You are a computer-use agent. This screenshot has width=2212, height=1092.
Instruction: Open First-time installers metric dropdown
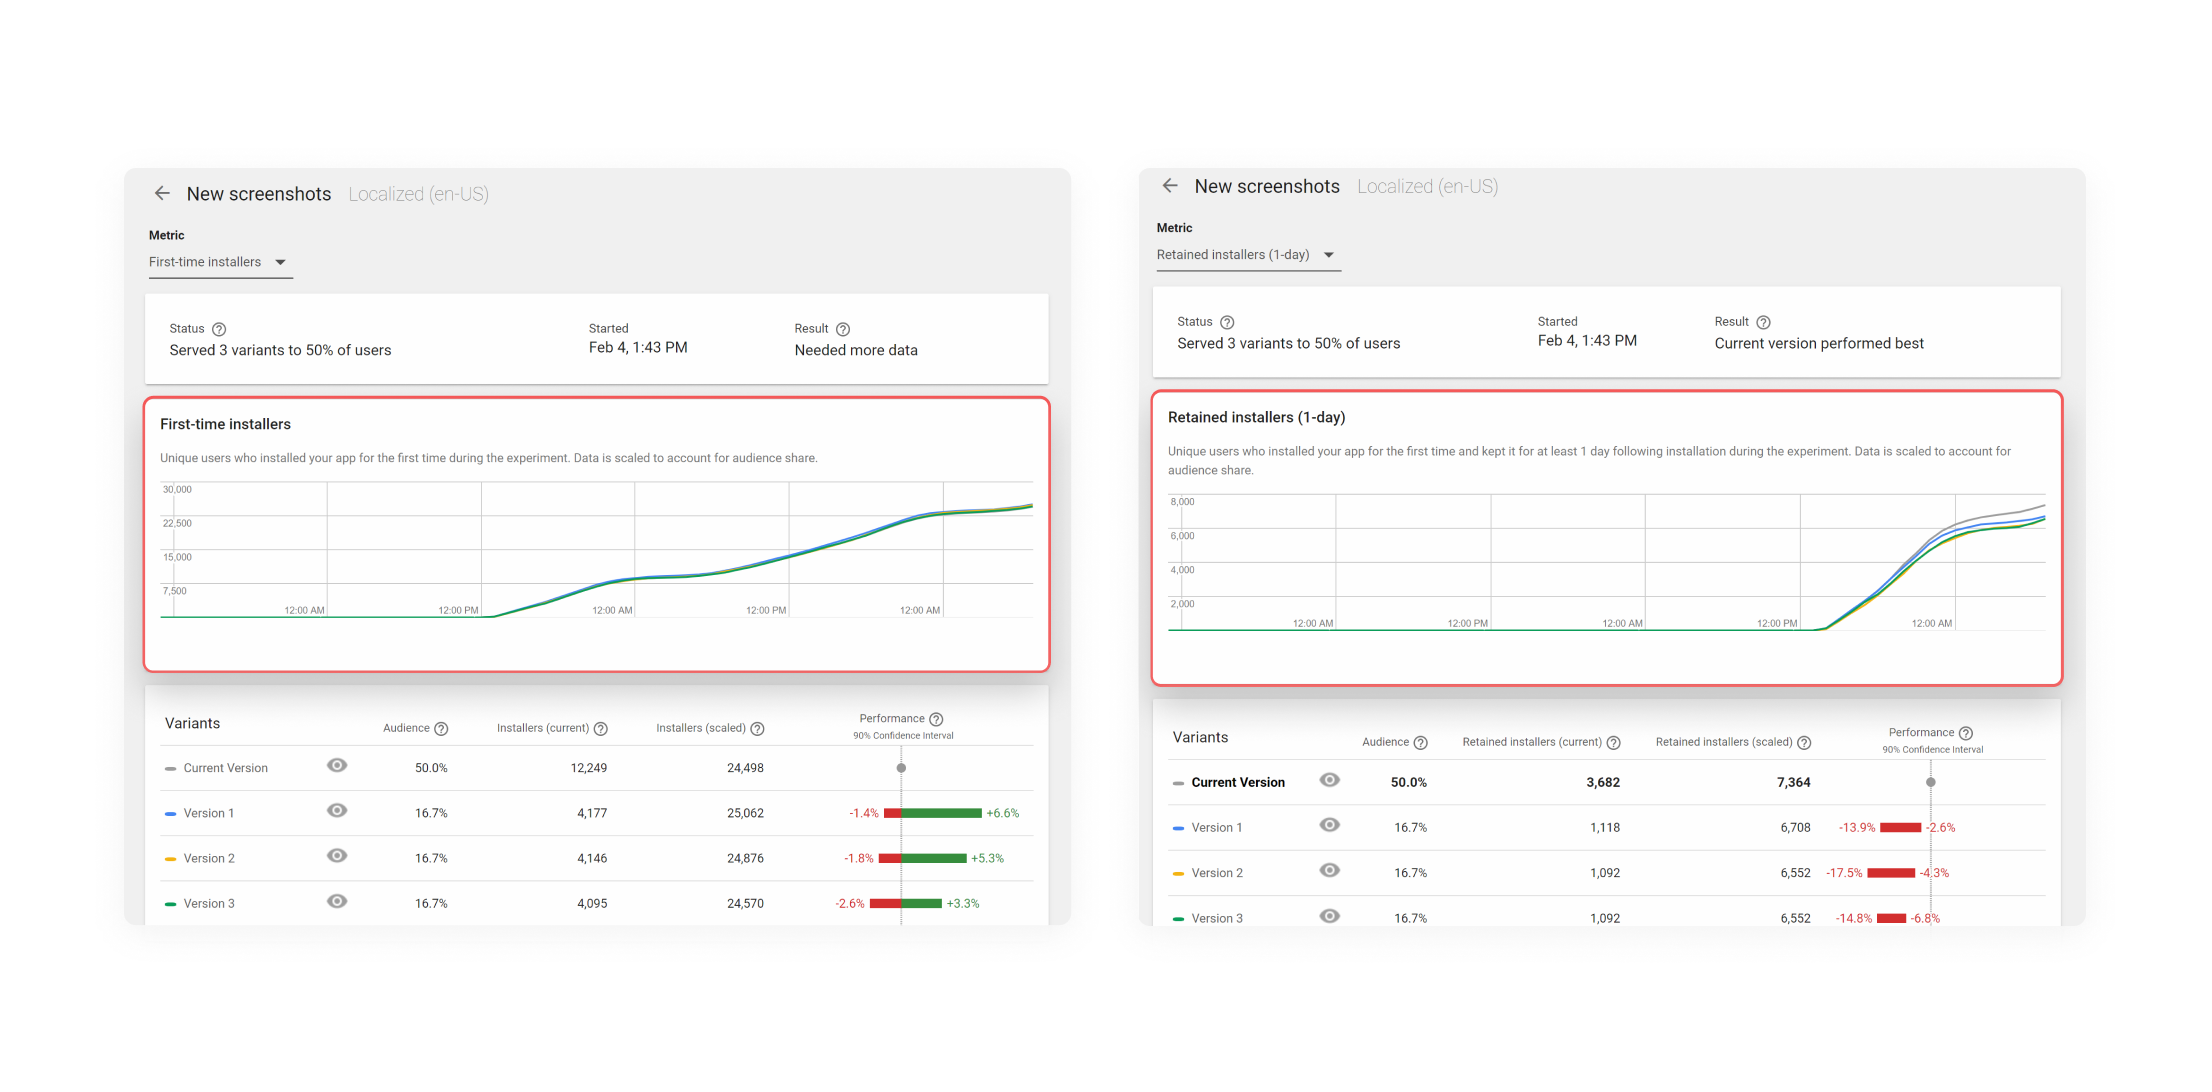(206, 262)
